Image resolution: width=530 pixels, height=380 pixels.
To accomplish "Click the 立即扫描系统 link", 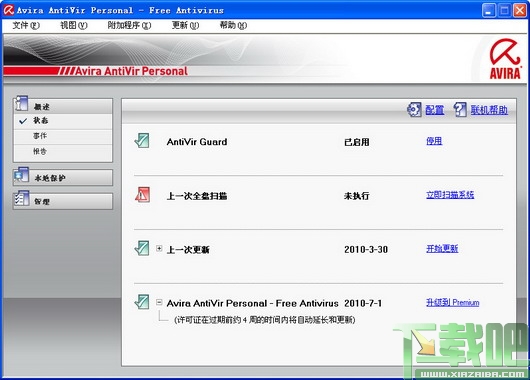I will (450, 195).
